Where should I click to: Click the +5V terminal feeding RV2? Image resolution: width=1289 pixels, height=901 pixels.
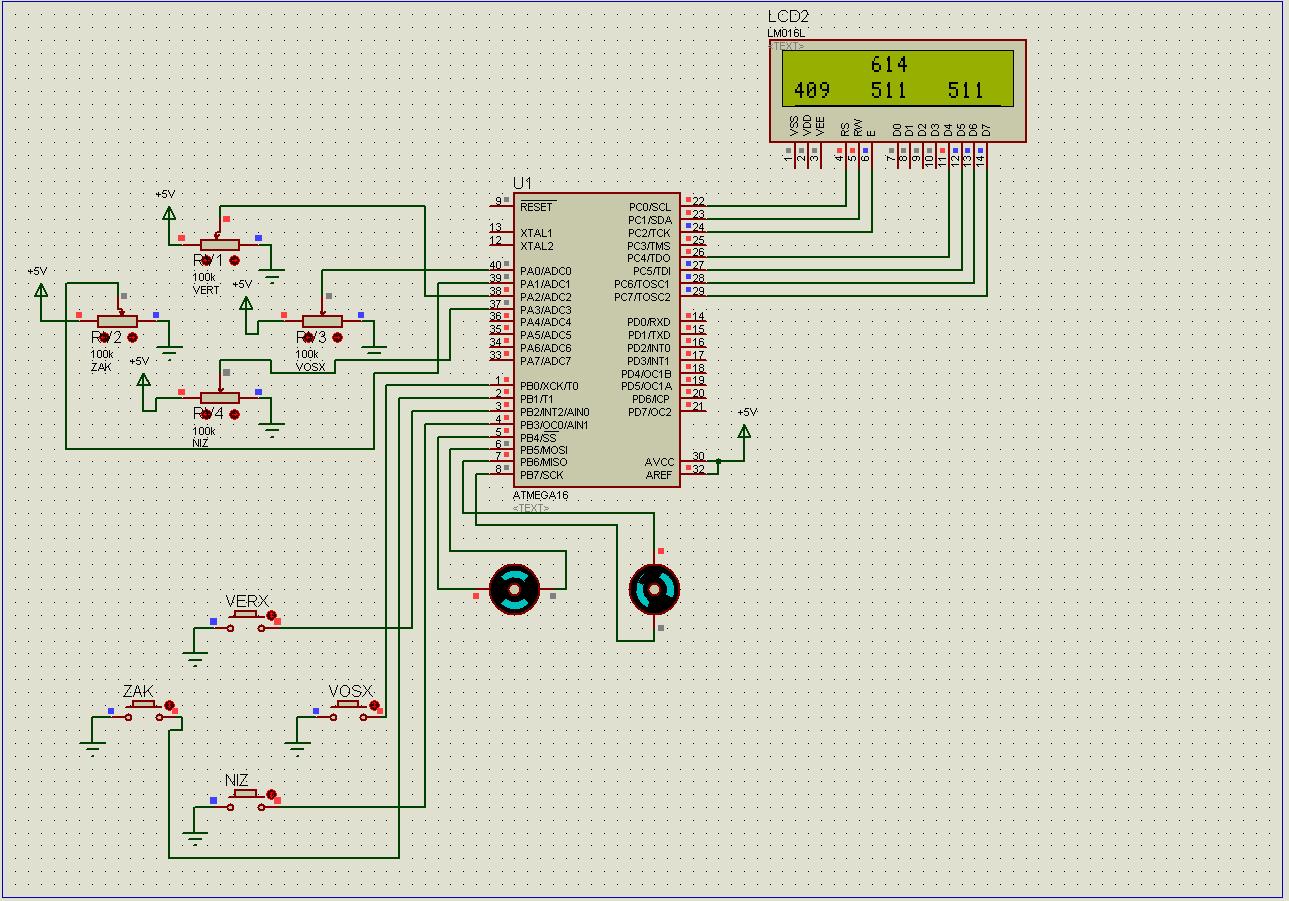point(41,290)
